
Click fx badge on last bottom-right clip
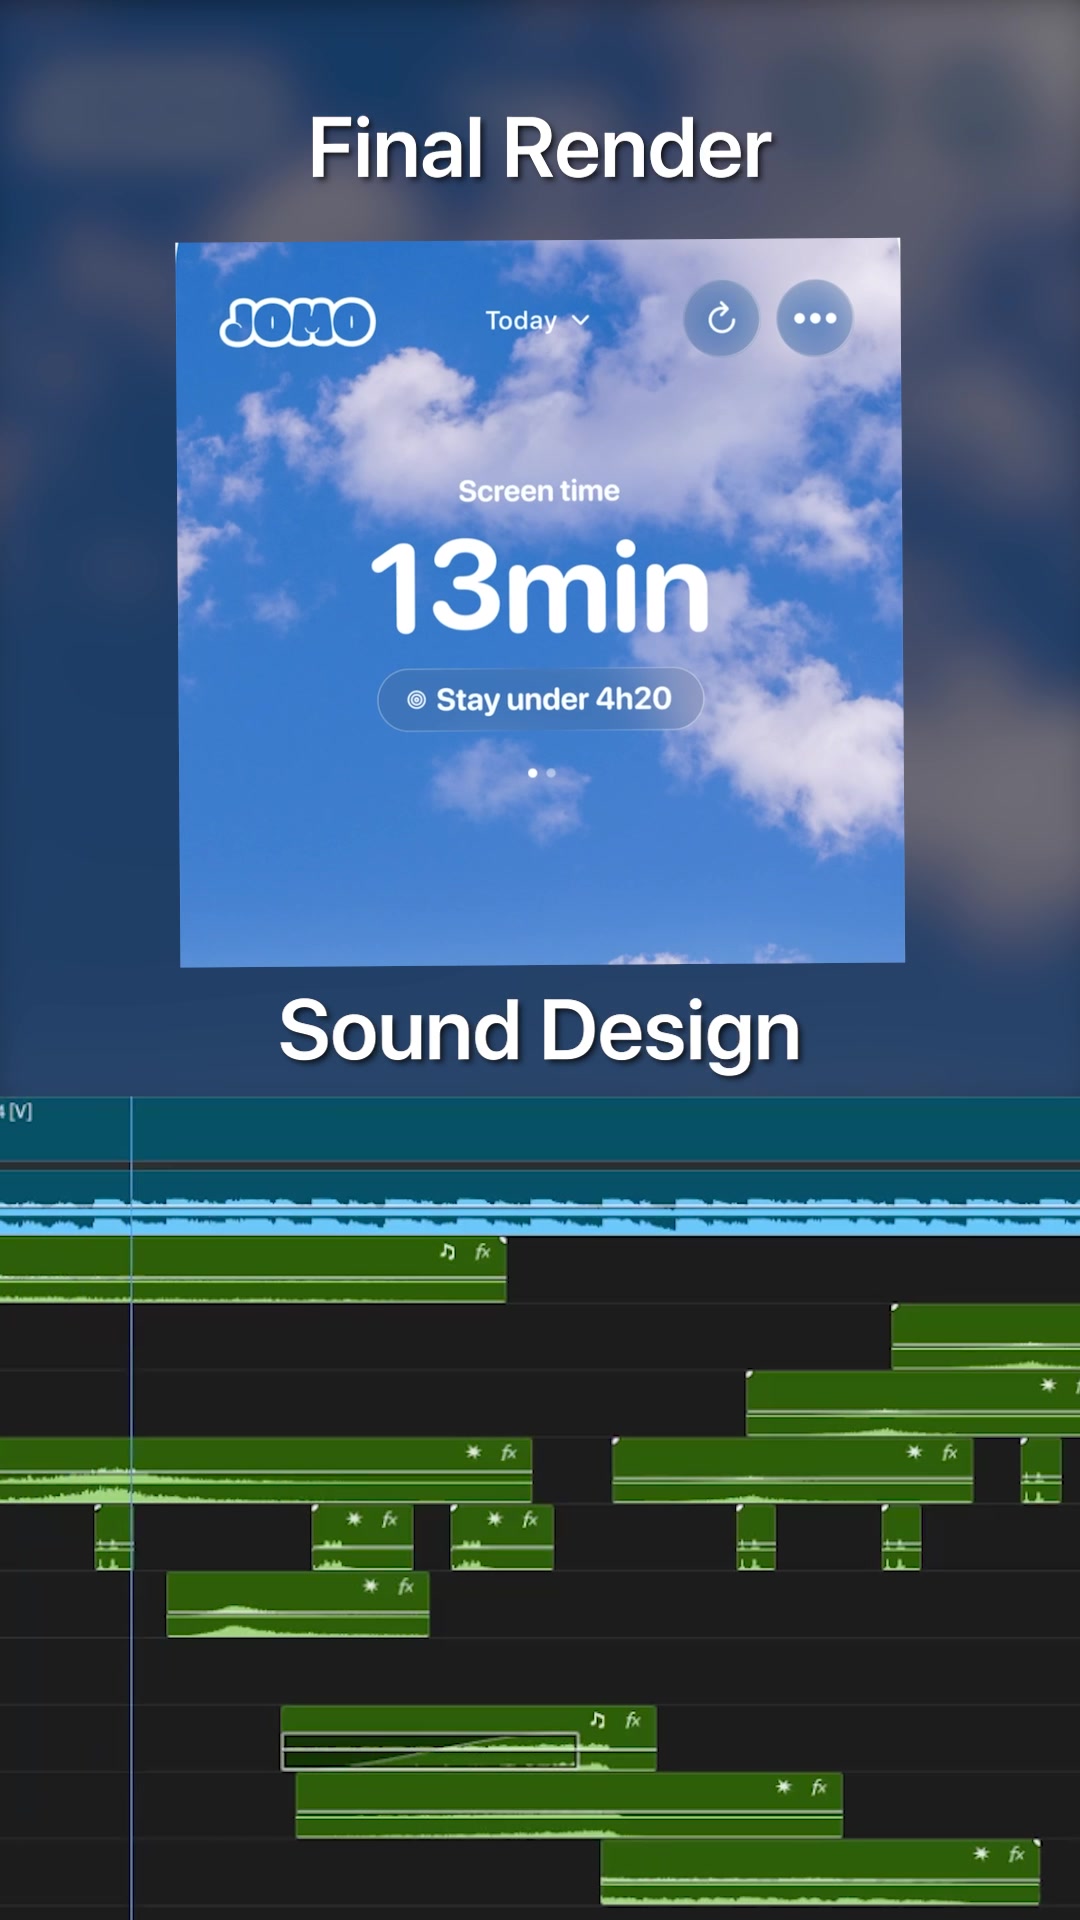pyautogui.click(x=1017, y=1854)
